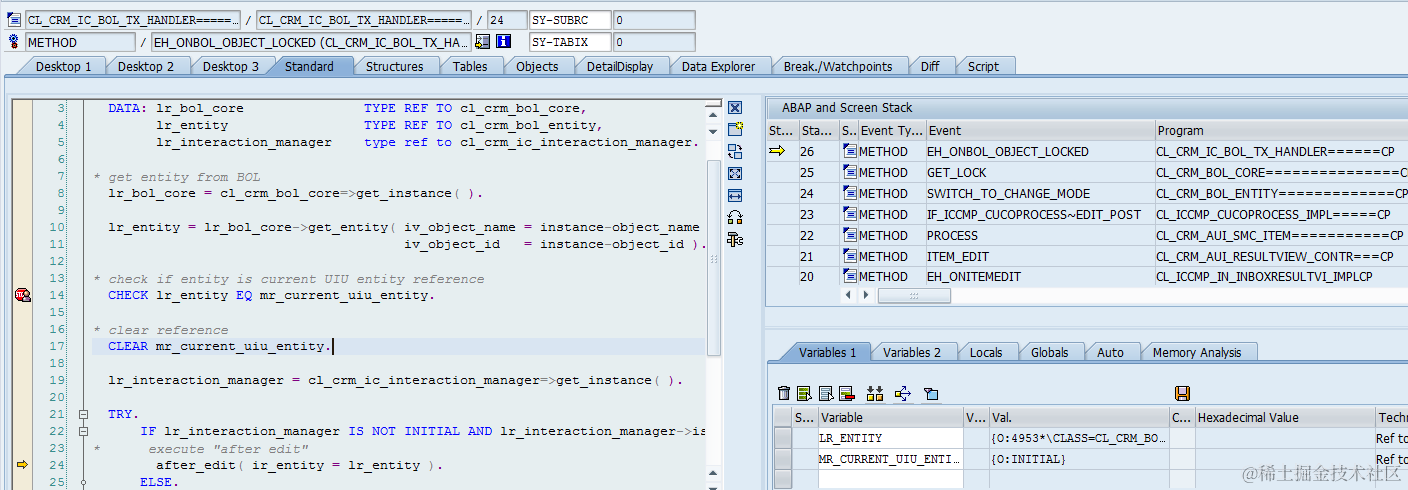Screen dimensions: 1408x490
Task: Collapse the TRY block at line 21
Action: (x=83, y=414)
